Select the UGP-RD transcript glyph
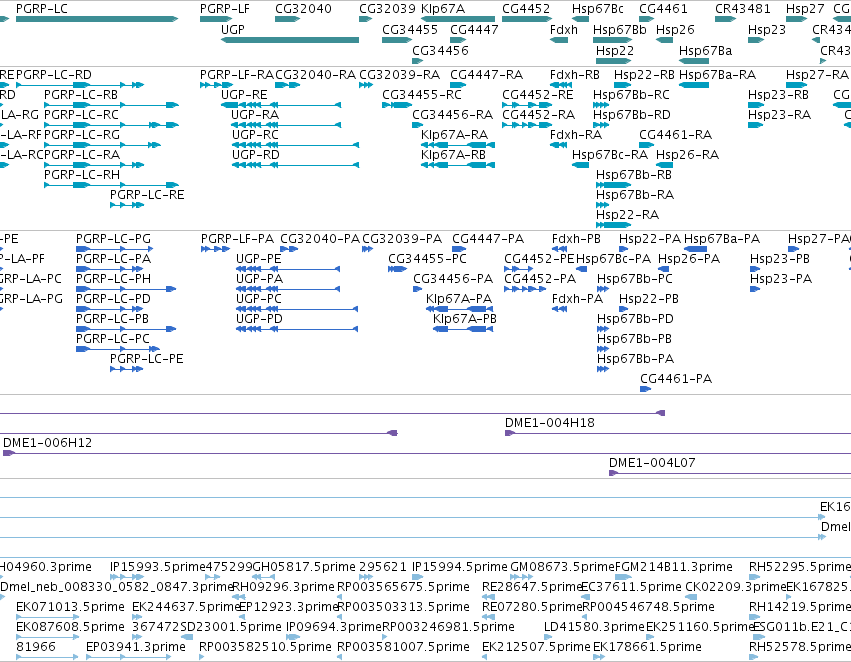This screenshot has height=662, width=851. pos(295,165)
